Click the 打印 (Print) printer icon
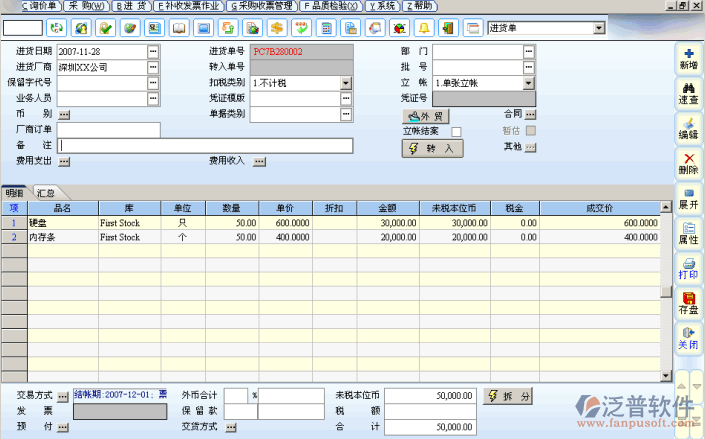705x439 pixels. point(688,268)
